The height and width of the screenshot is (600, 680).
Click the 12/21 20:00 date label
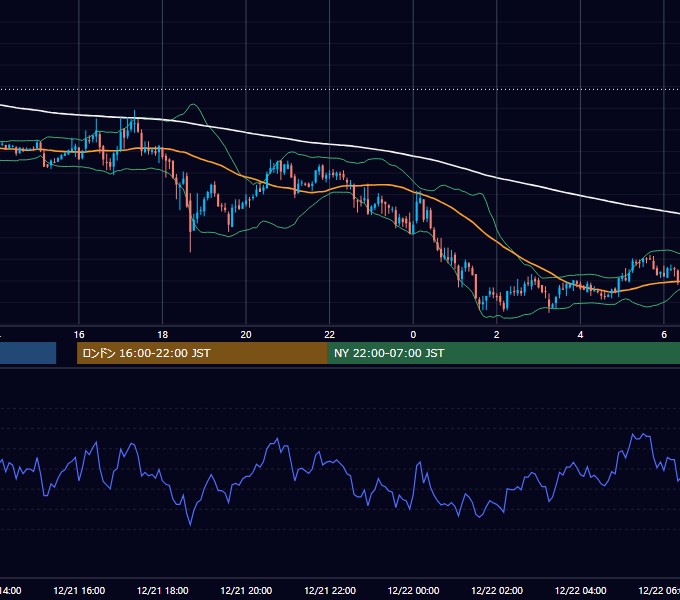coord(246,590)
